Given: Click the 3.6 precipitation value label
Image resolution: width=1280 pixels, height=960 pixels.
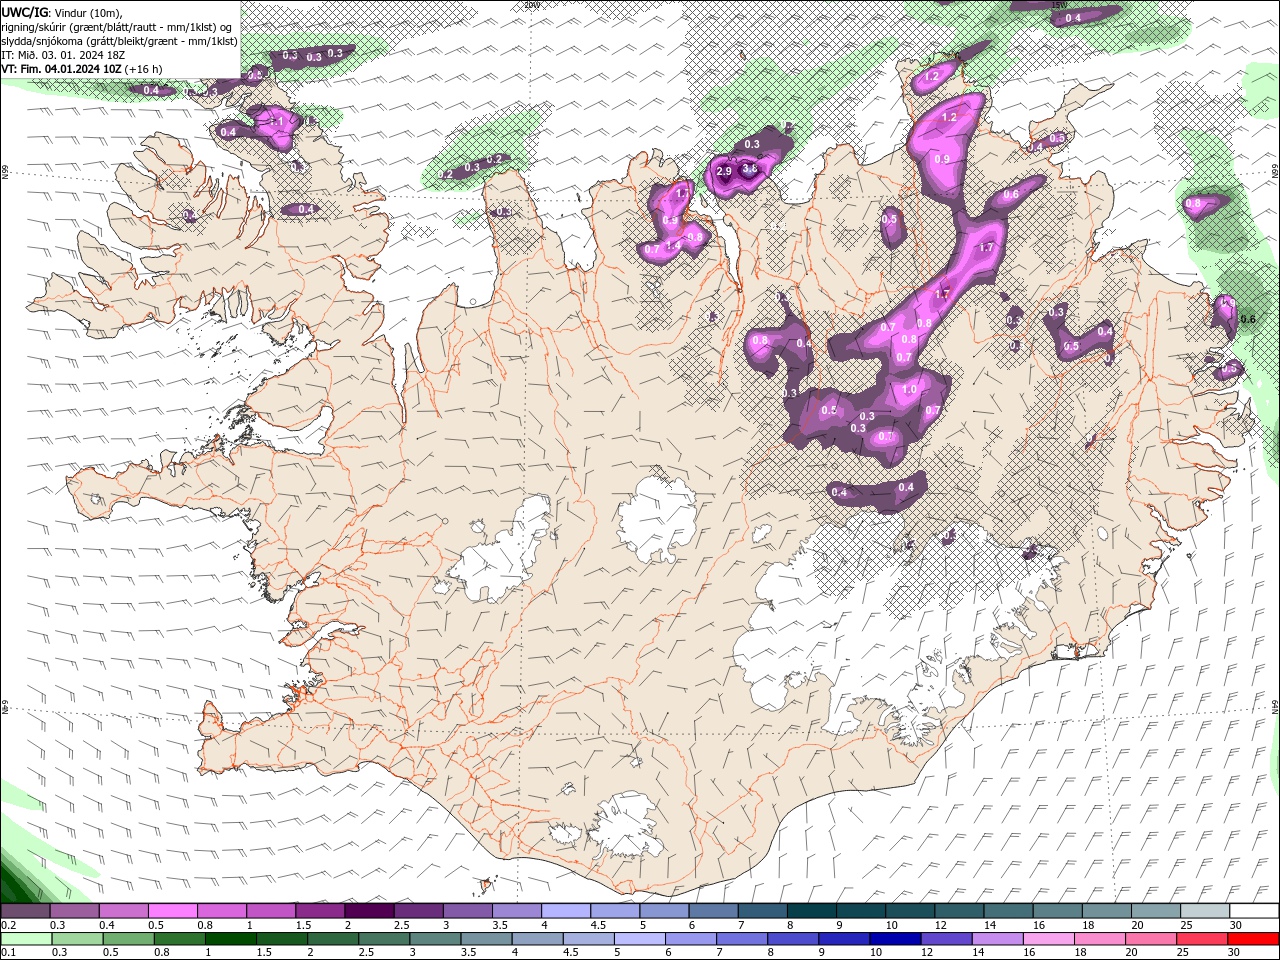Looking at the screenshot, I should (x=750, y=169).
